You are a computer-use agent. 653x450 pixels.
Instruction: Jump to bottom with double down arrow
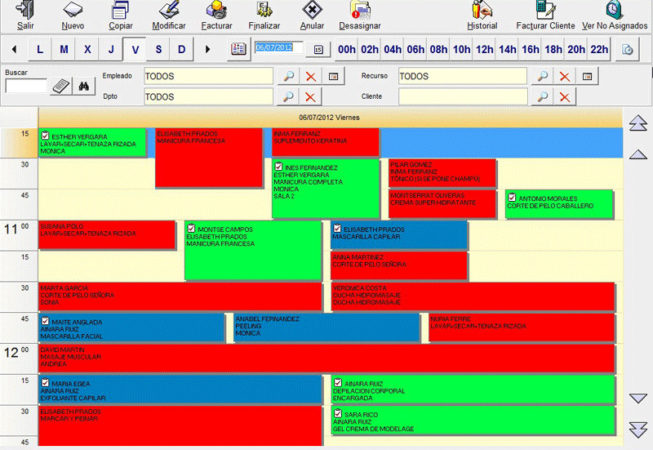point(638,430)
